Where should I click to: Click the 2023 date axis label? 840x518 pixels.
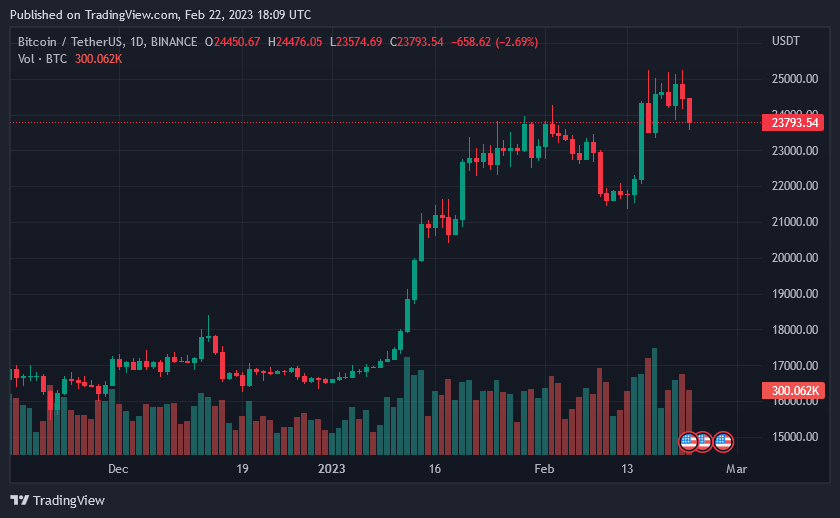click(332, 469)
